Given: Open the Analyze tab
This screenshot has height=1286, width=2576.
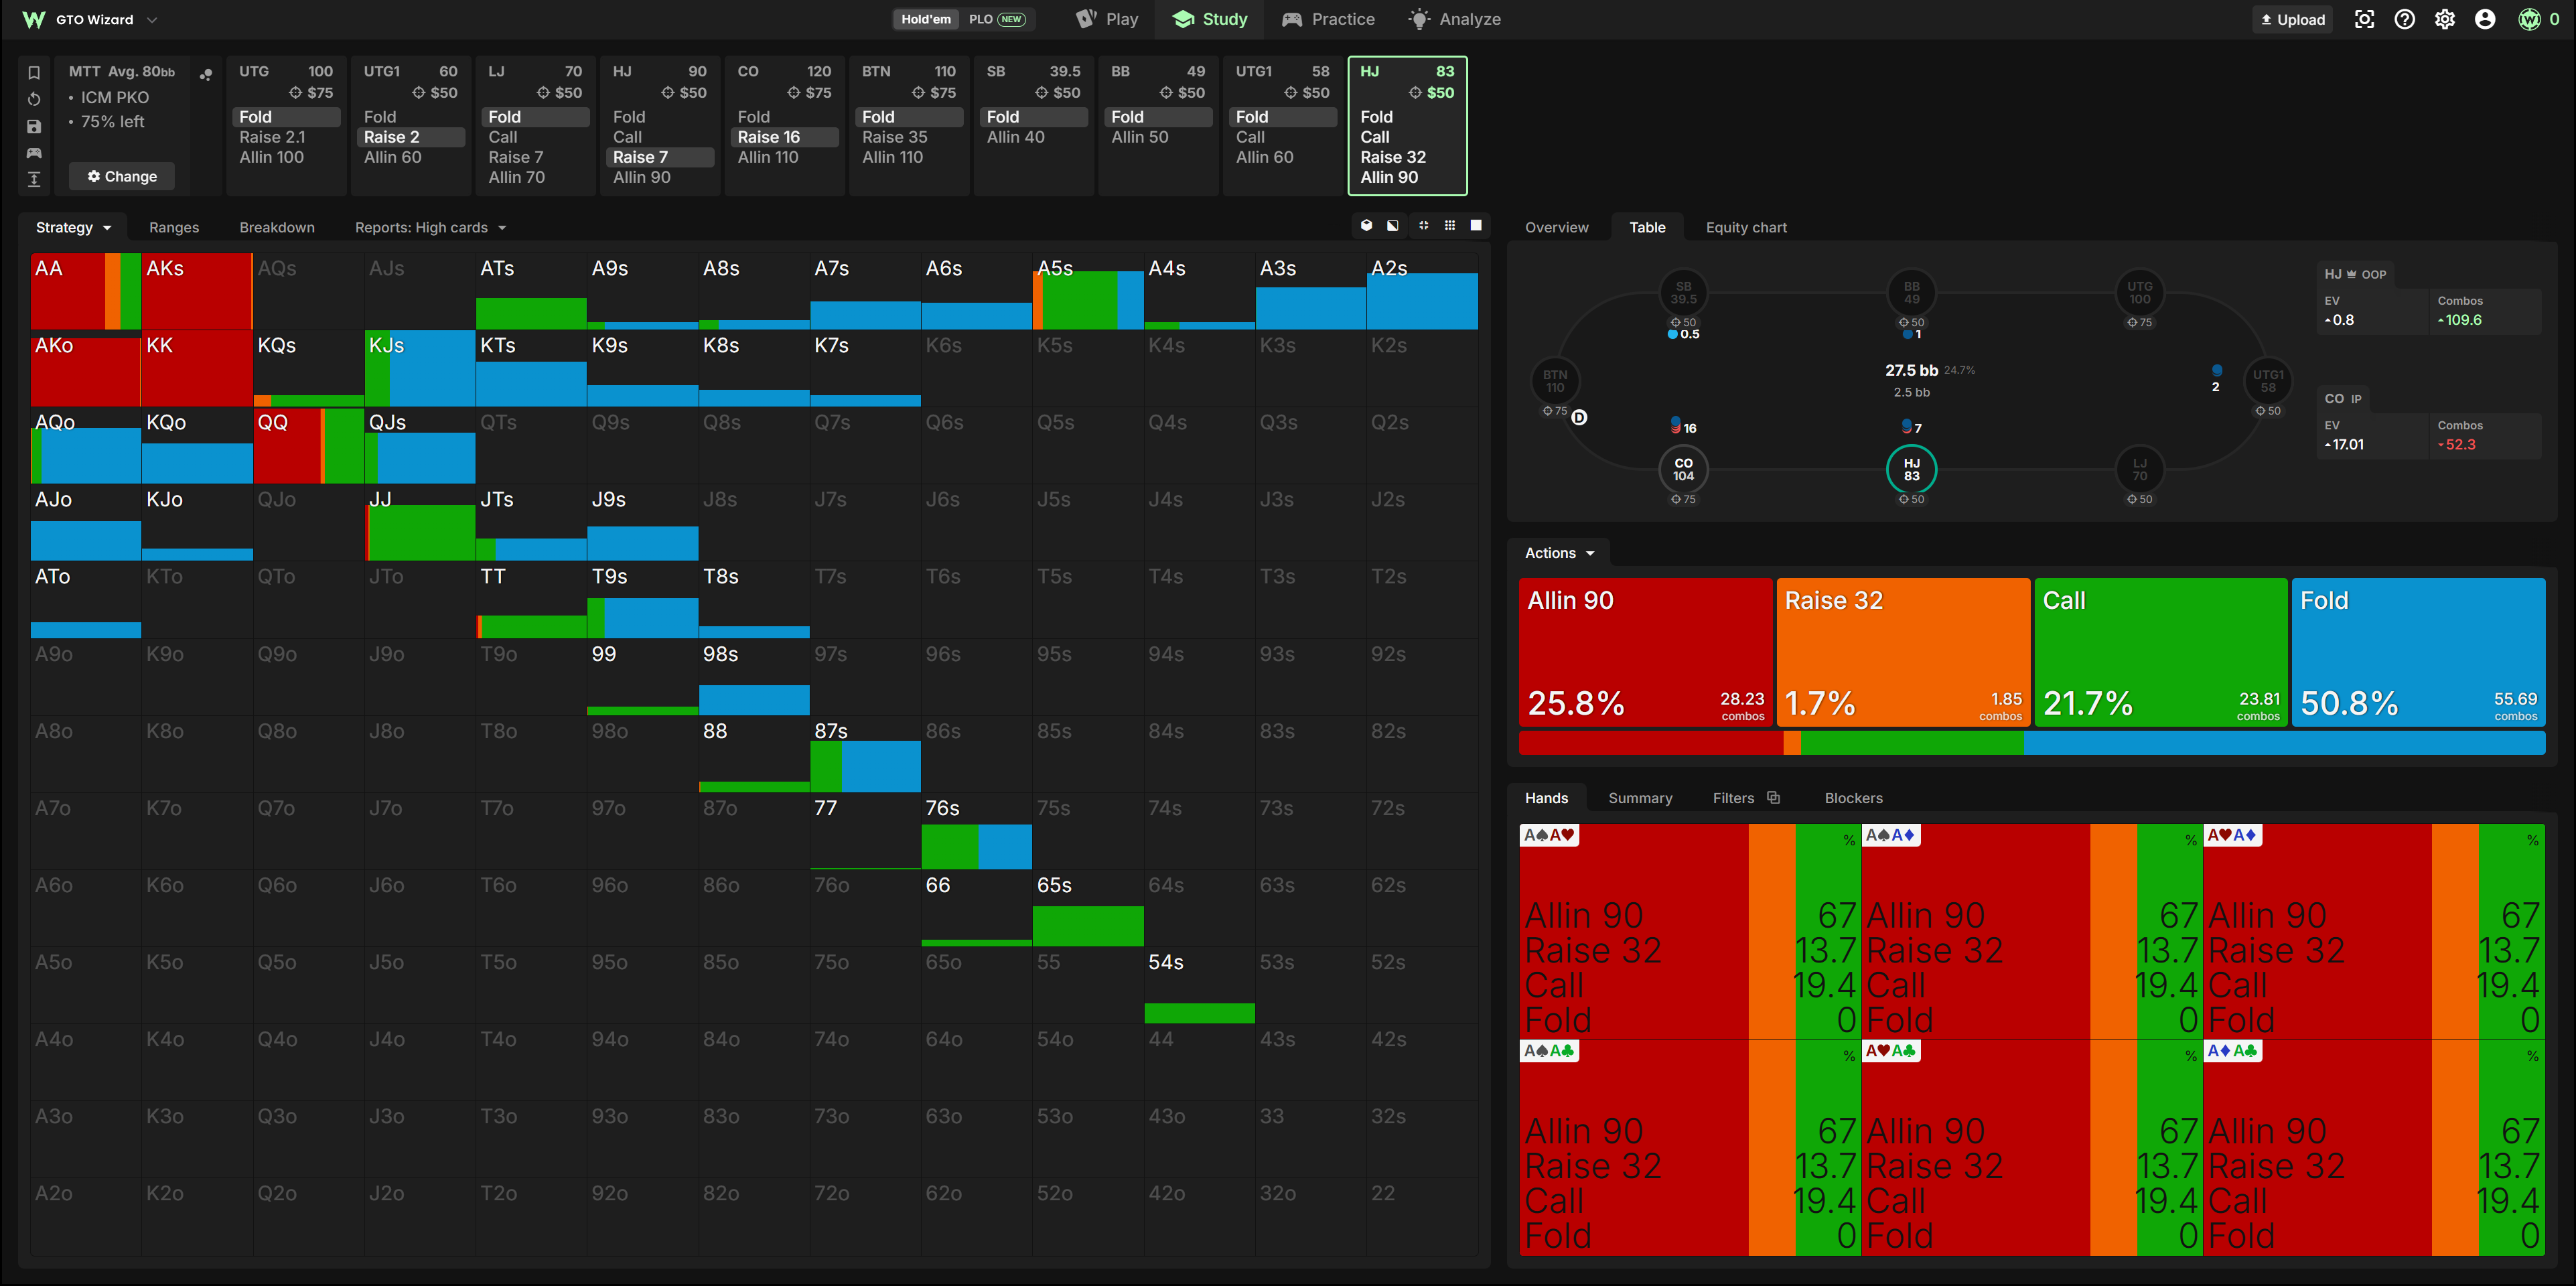Looking at the screenshot, I should tap(1455, 19).
